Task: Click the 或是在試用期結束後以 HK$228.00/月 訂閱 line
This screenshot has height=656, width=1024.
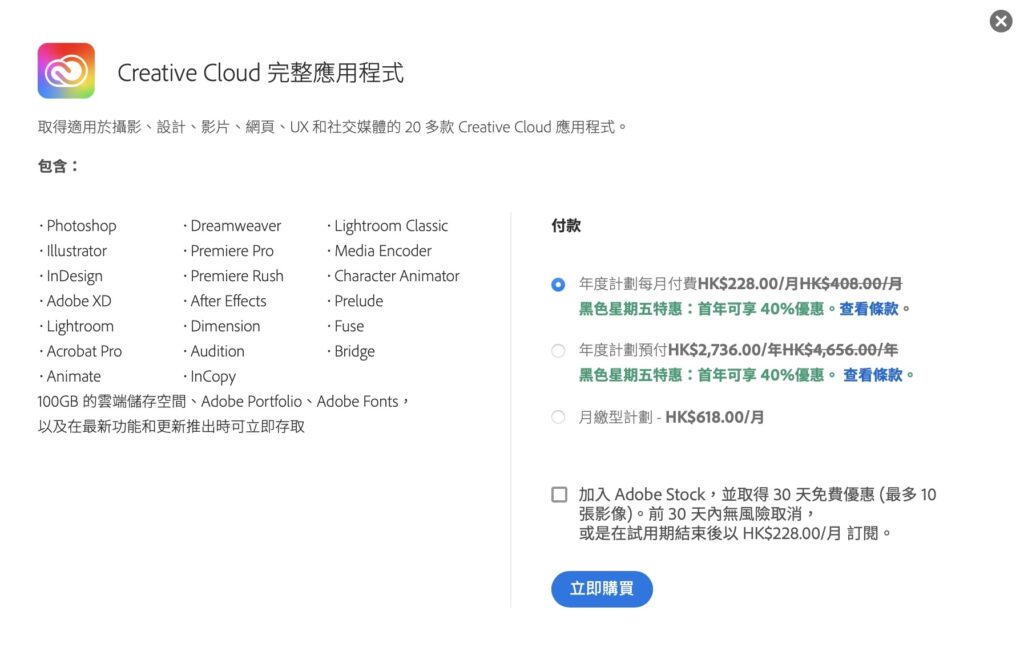Action: point(735,534)
